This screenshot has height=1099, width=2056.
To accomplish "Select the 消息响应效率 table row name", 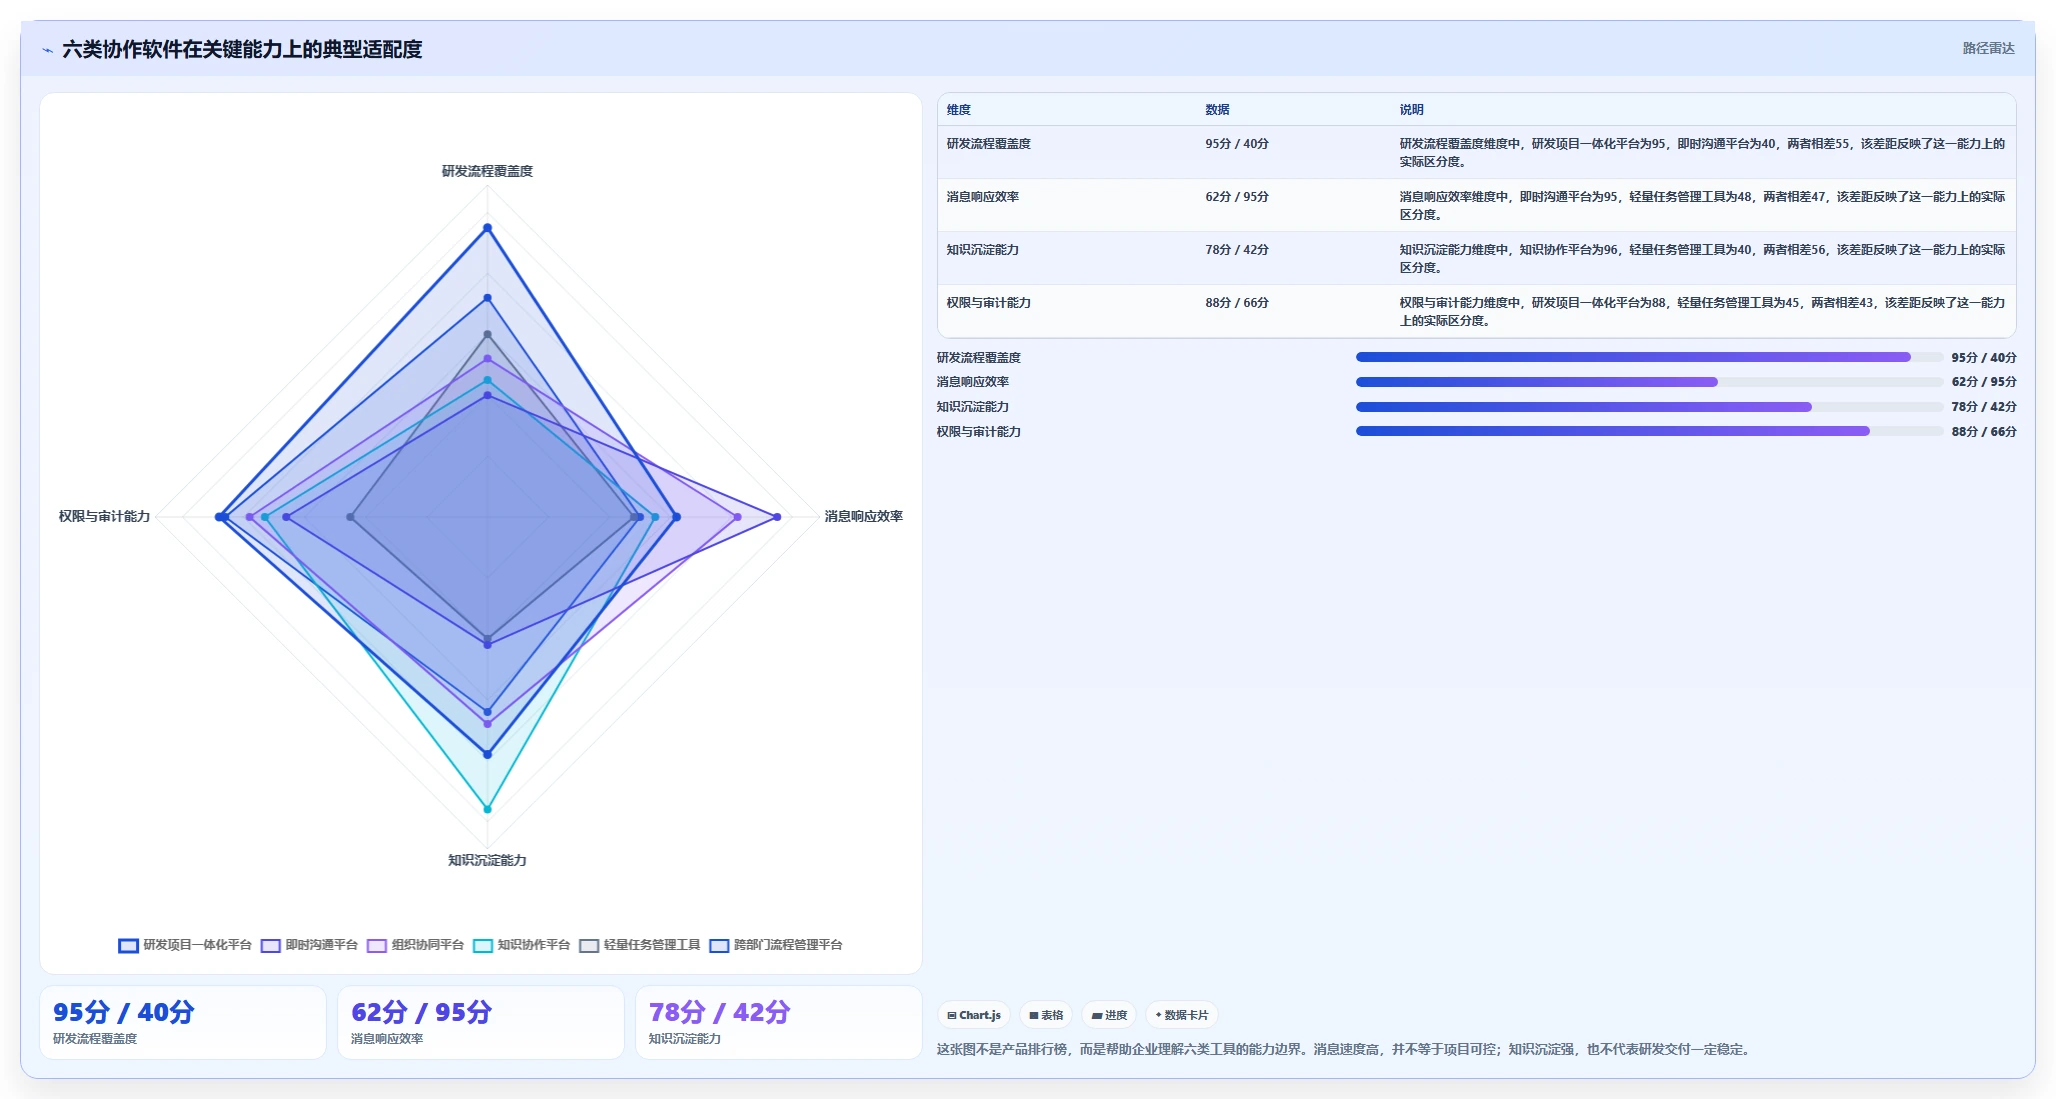I will coord(983,197).
